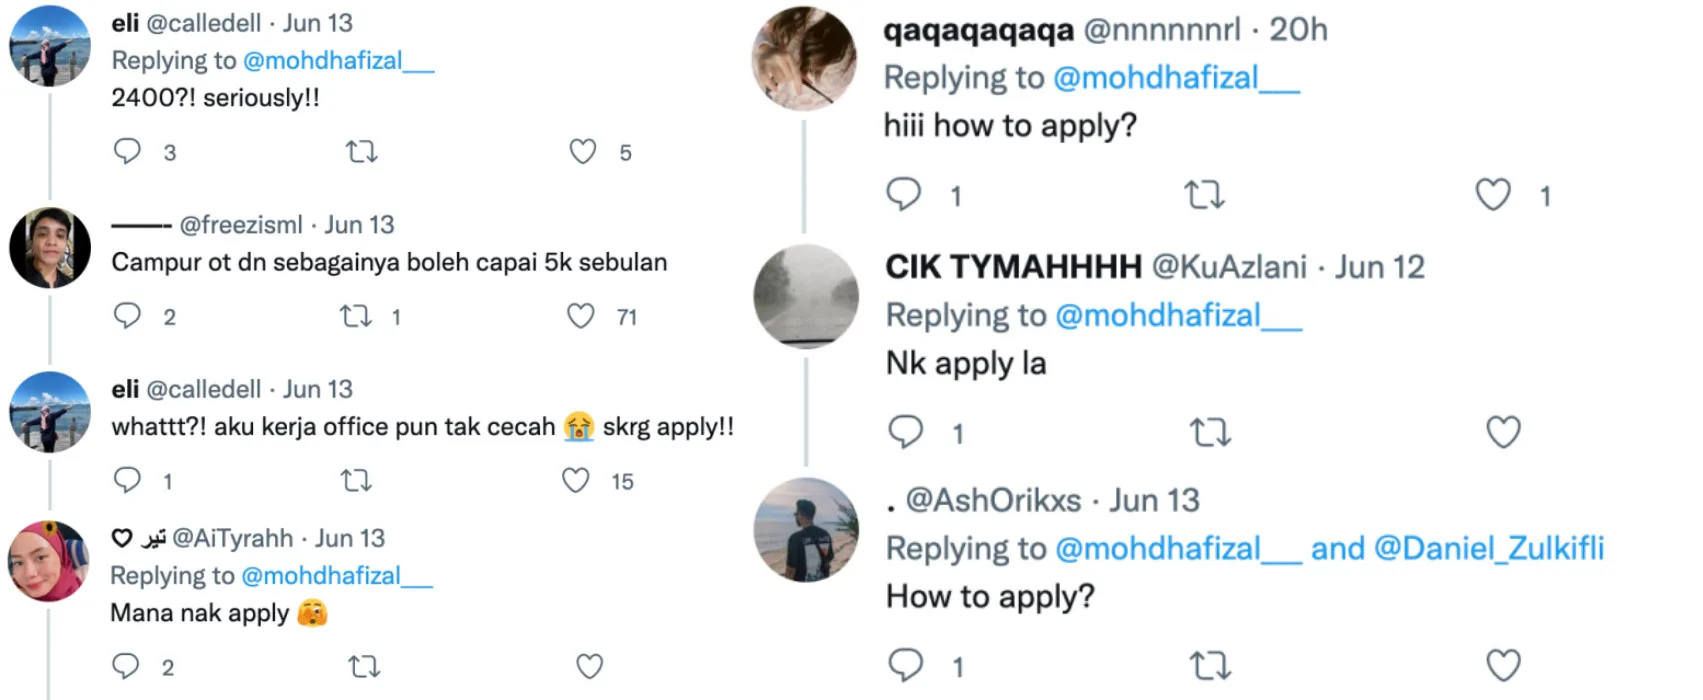Like CIK TYMAHHHH's "Nk apply la" tweet
Image resolution: width=1703 pixels, height=700 pixels.
(1503, 432)
